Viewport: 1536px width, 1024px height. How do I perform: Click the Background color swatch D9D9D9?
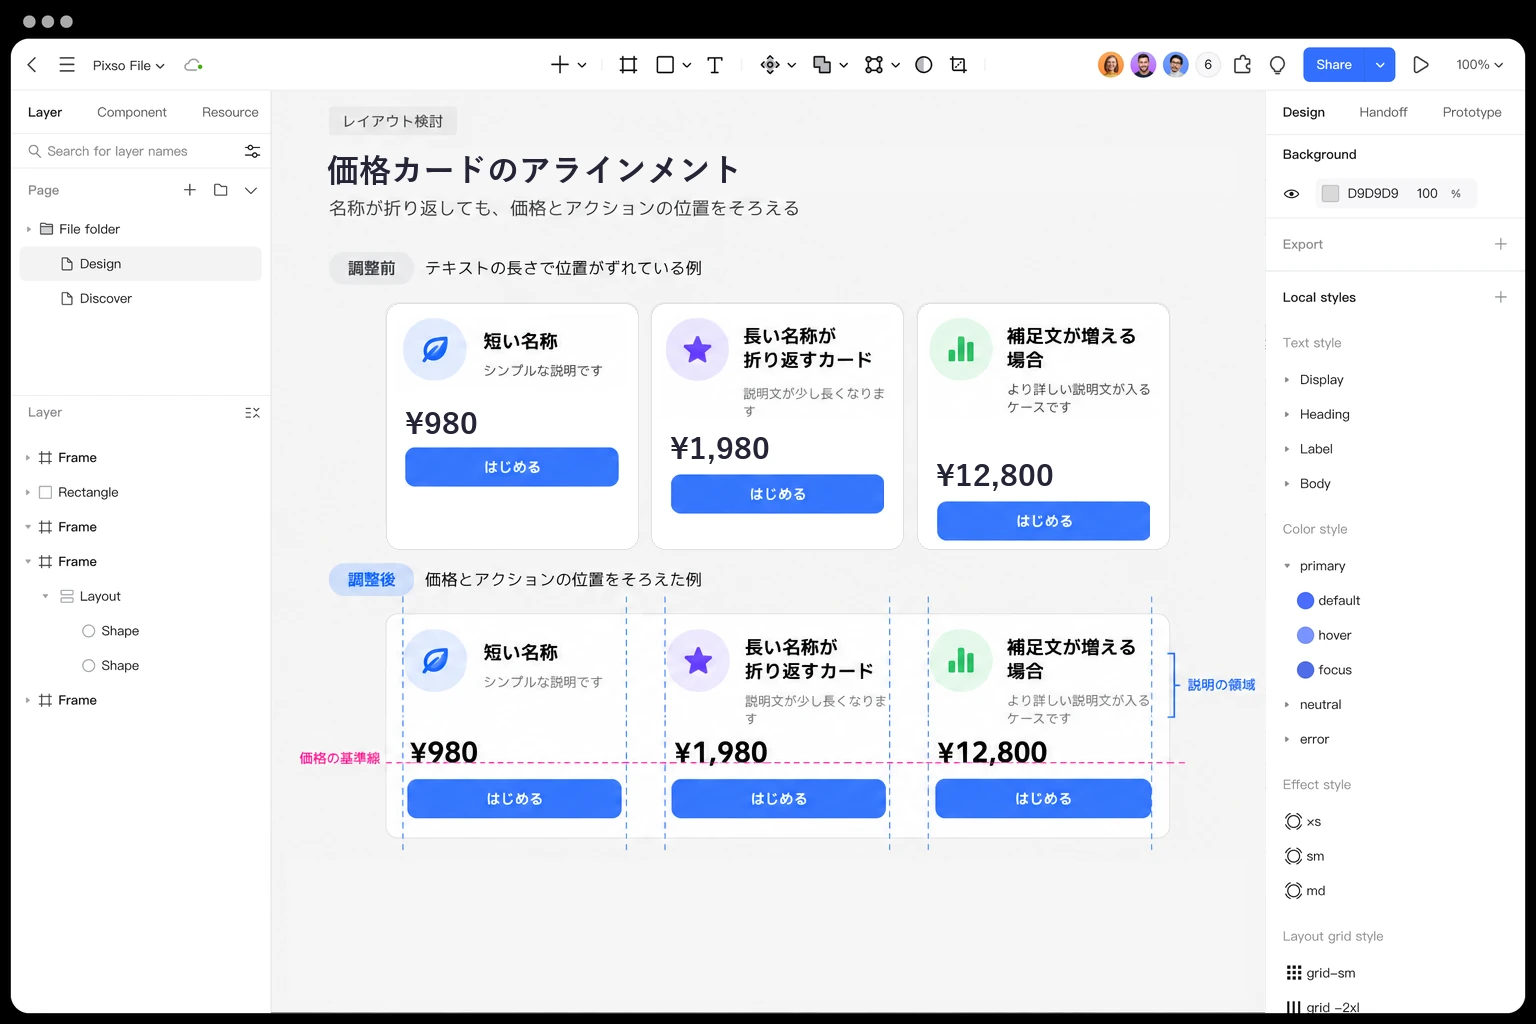(1330, 194)
